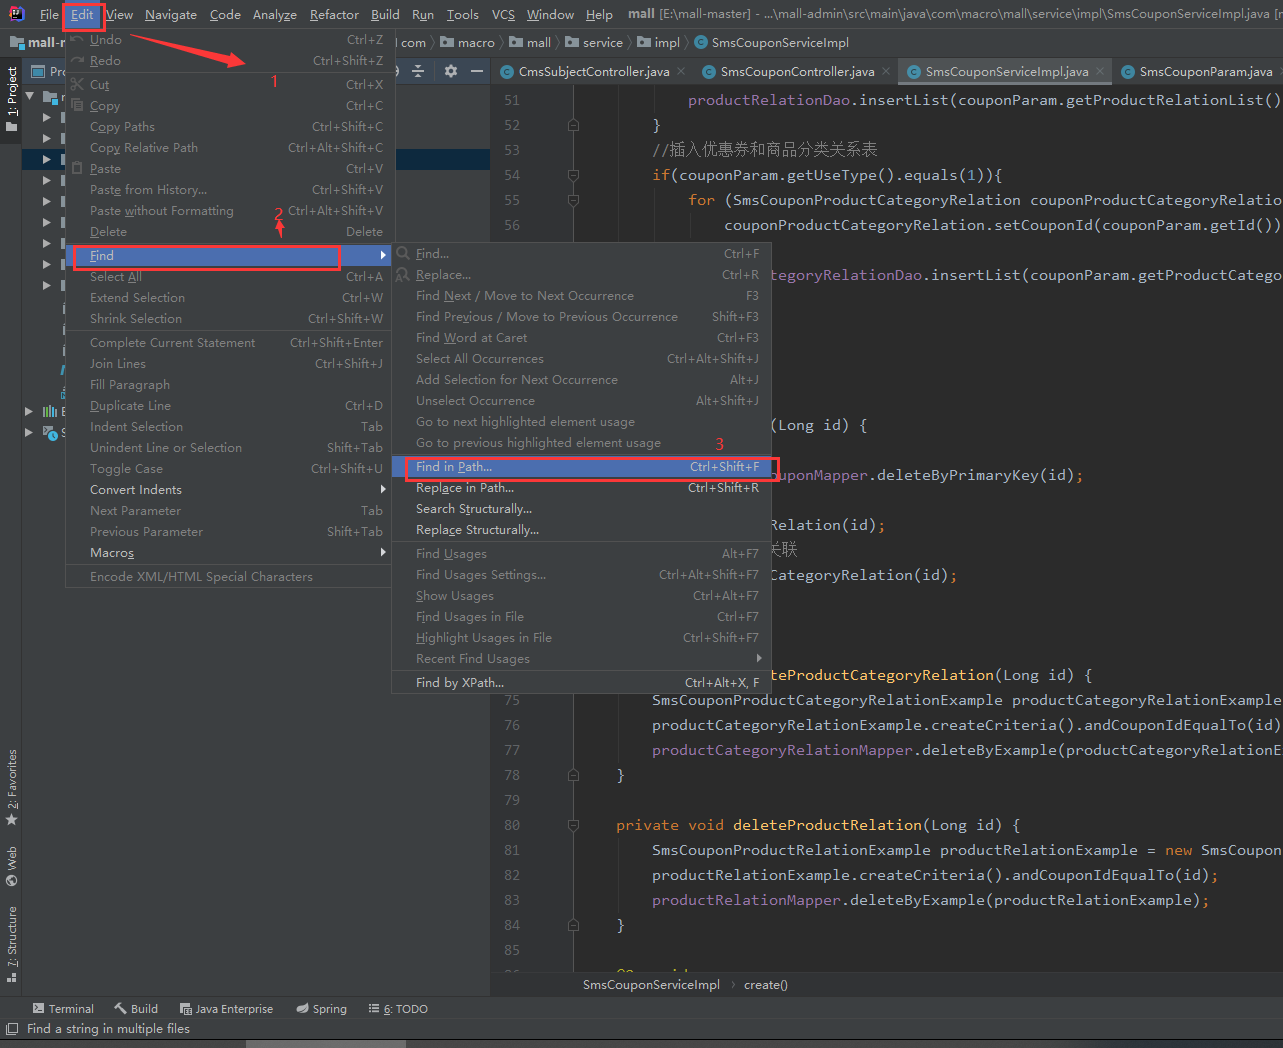Viewport: 1283px width, 1048px height.
Task: Expand the highlighted project tree row
Action: (46, 159)
